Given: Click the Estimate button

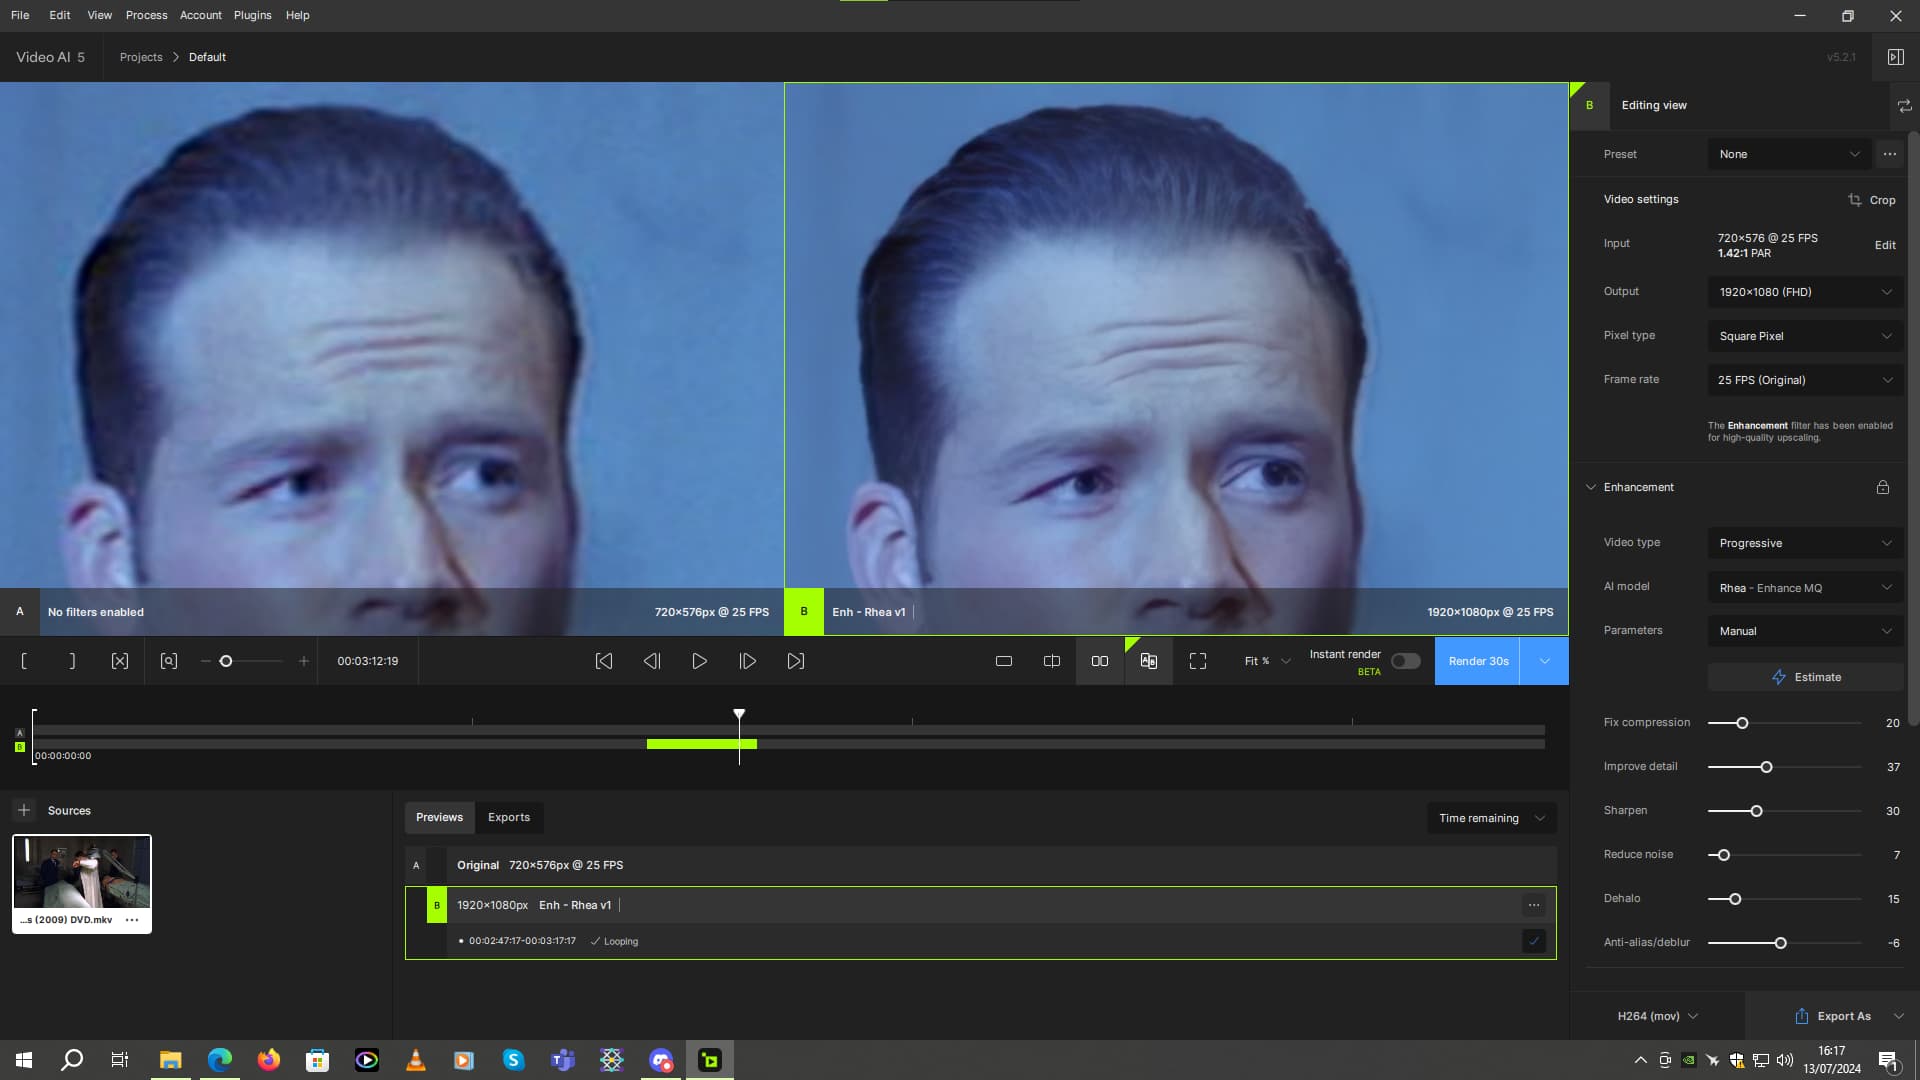Looking at the screenshot, I should tap(1805, 677).
